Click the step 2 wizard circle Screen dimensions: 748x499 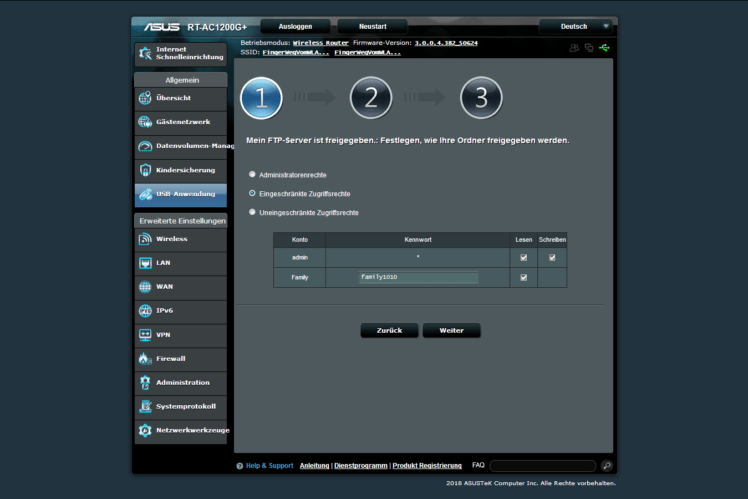pos(371,98)
